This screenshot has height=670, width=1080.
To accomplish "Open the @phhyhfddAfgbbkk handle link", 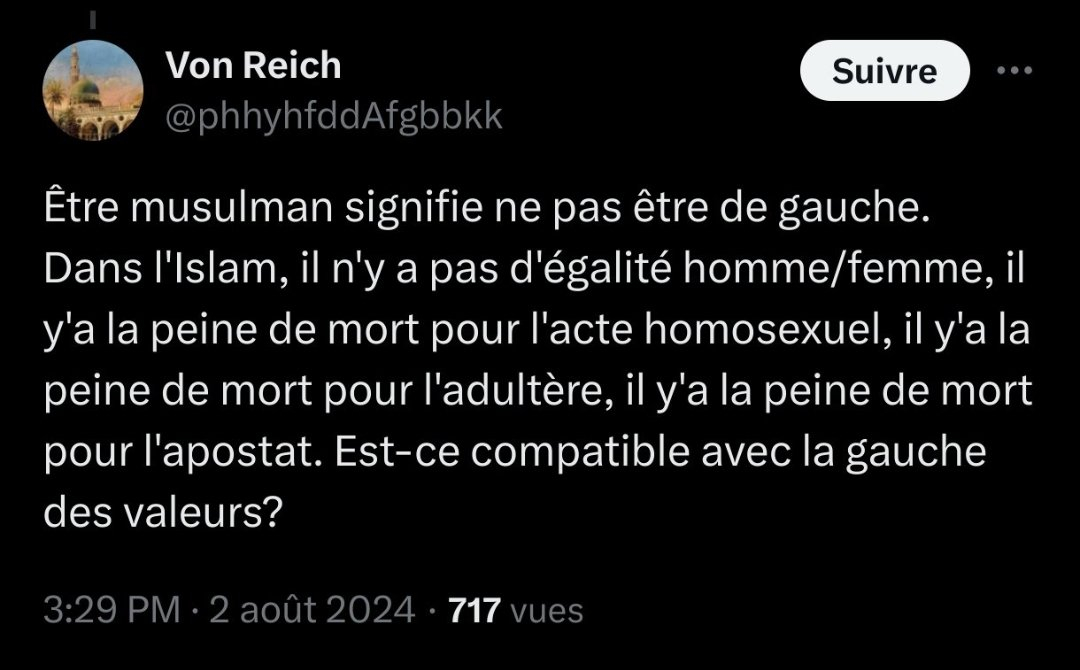I will [334, 116].
